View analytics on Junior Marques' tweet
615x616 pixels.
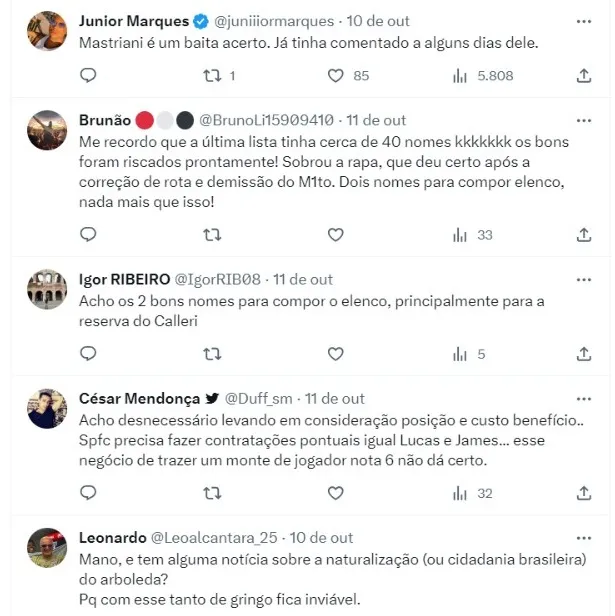pos(461,75)
